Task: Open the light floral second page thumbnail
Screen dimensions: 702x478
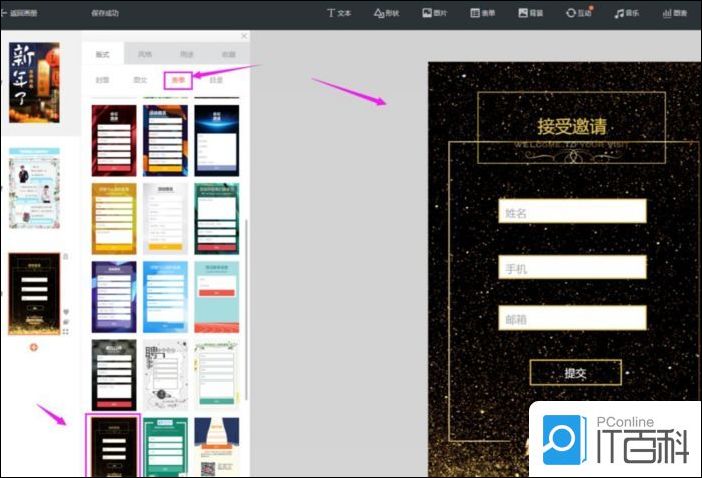Action: [34, 188]
